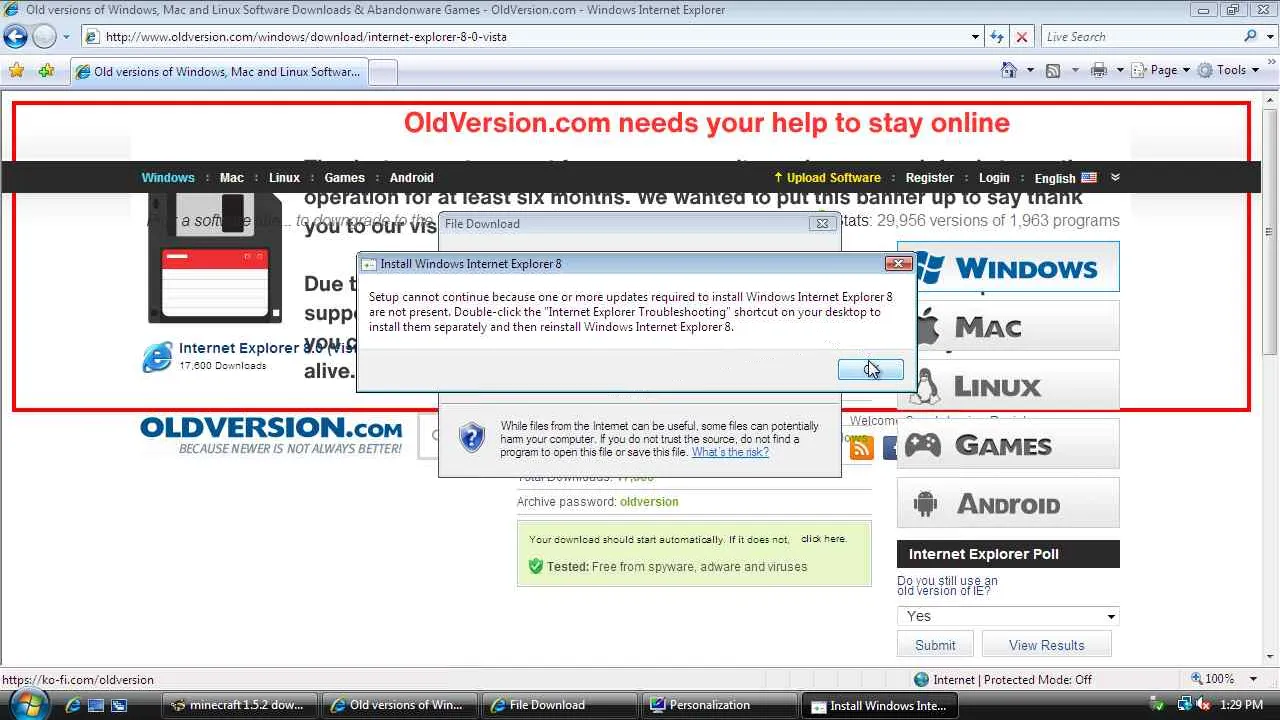
Task: Open Linux in the site navigation bar
Action: [284, 178]
